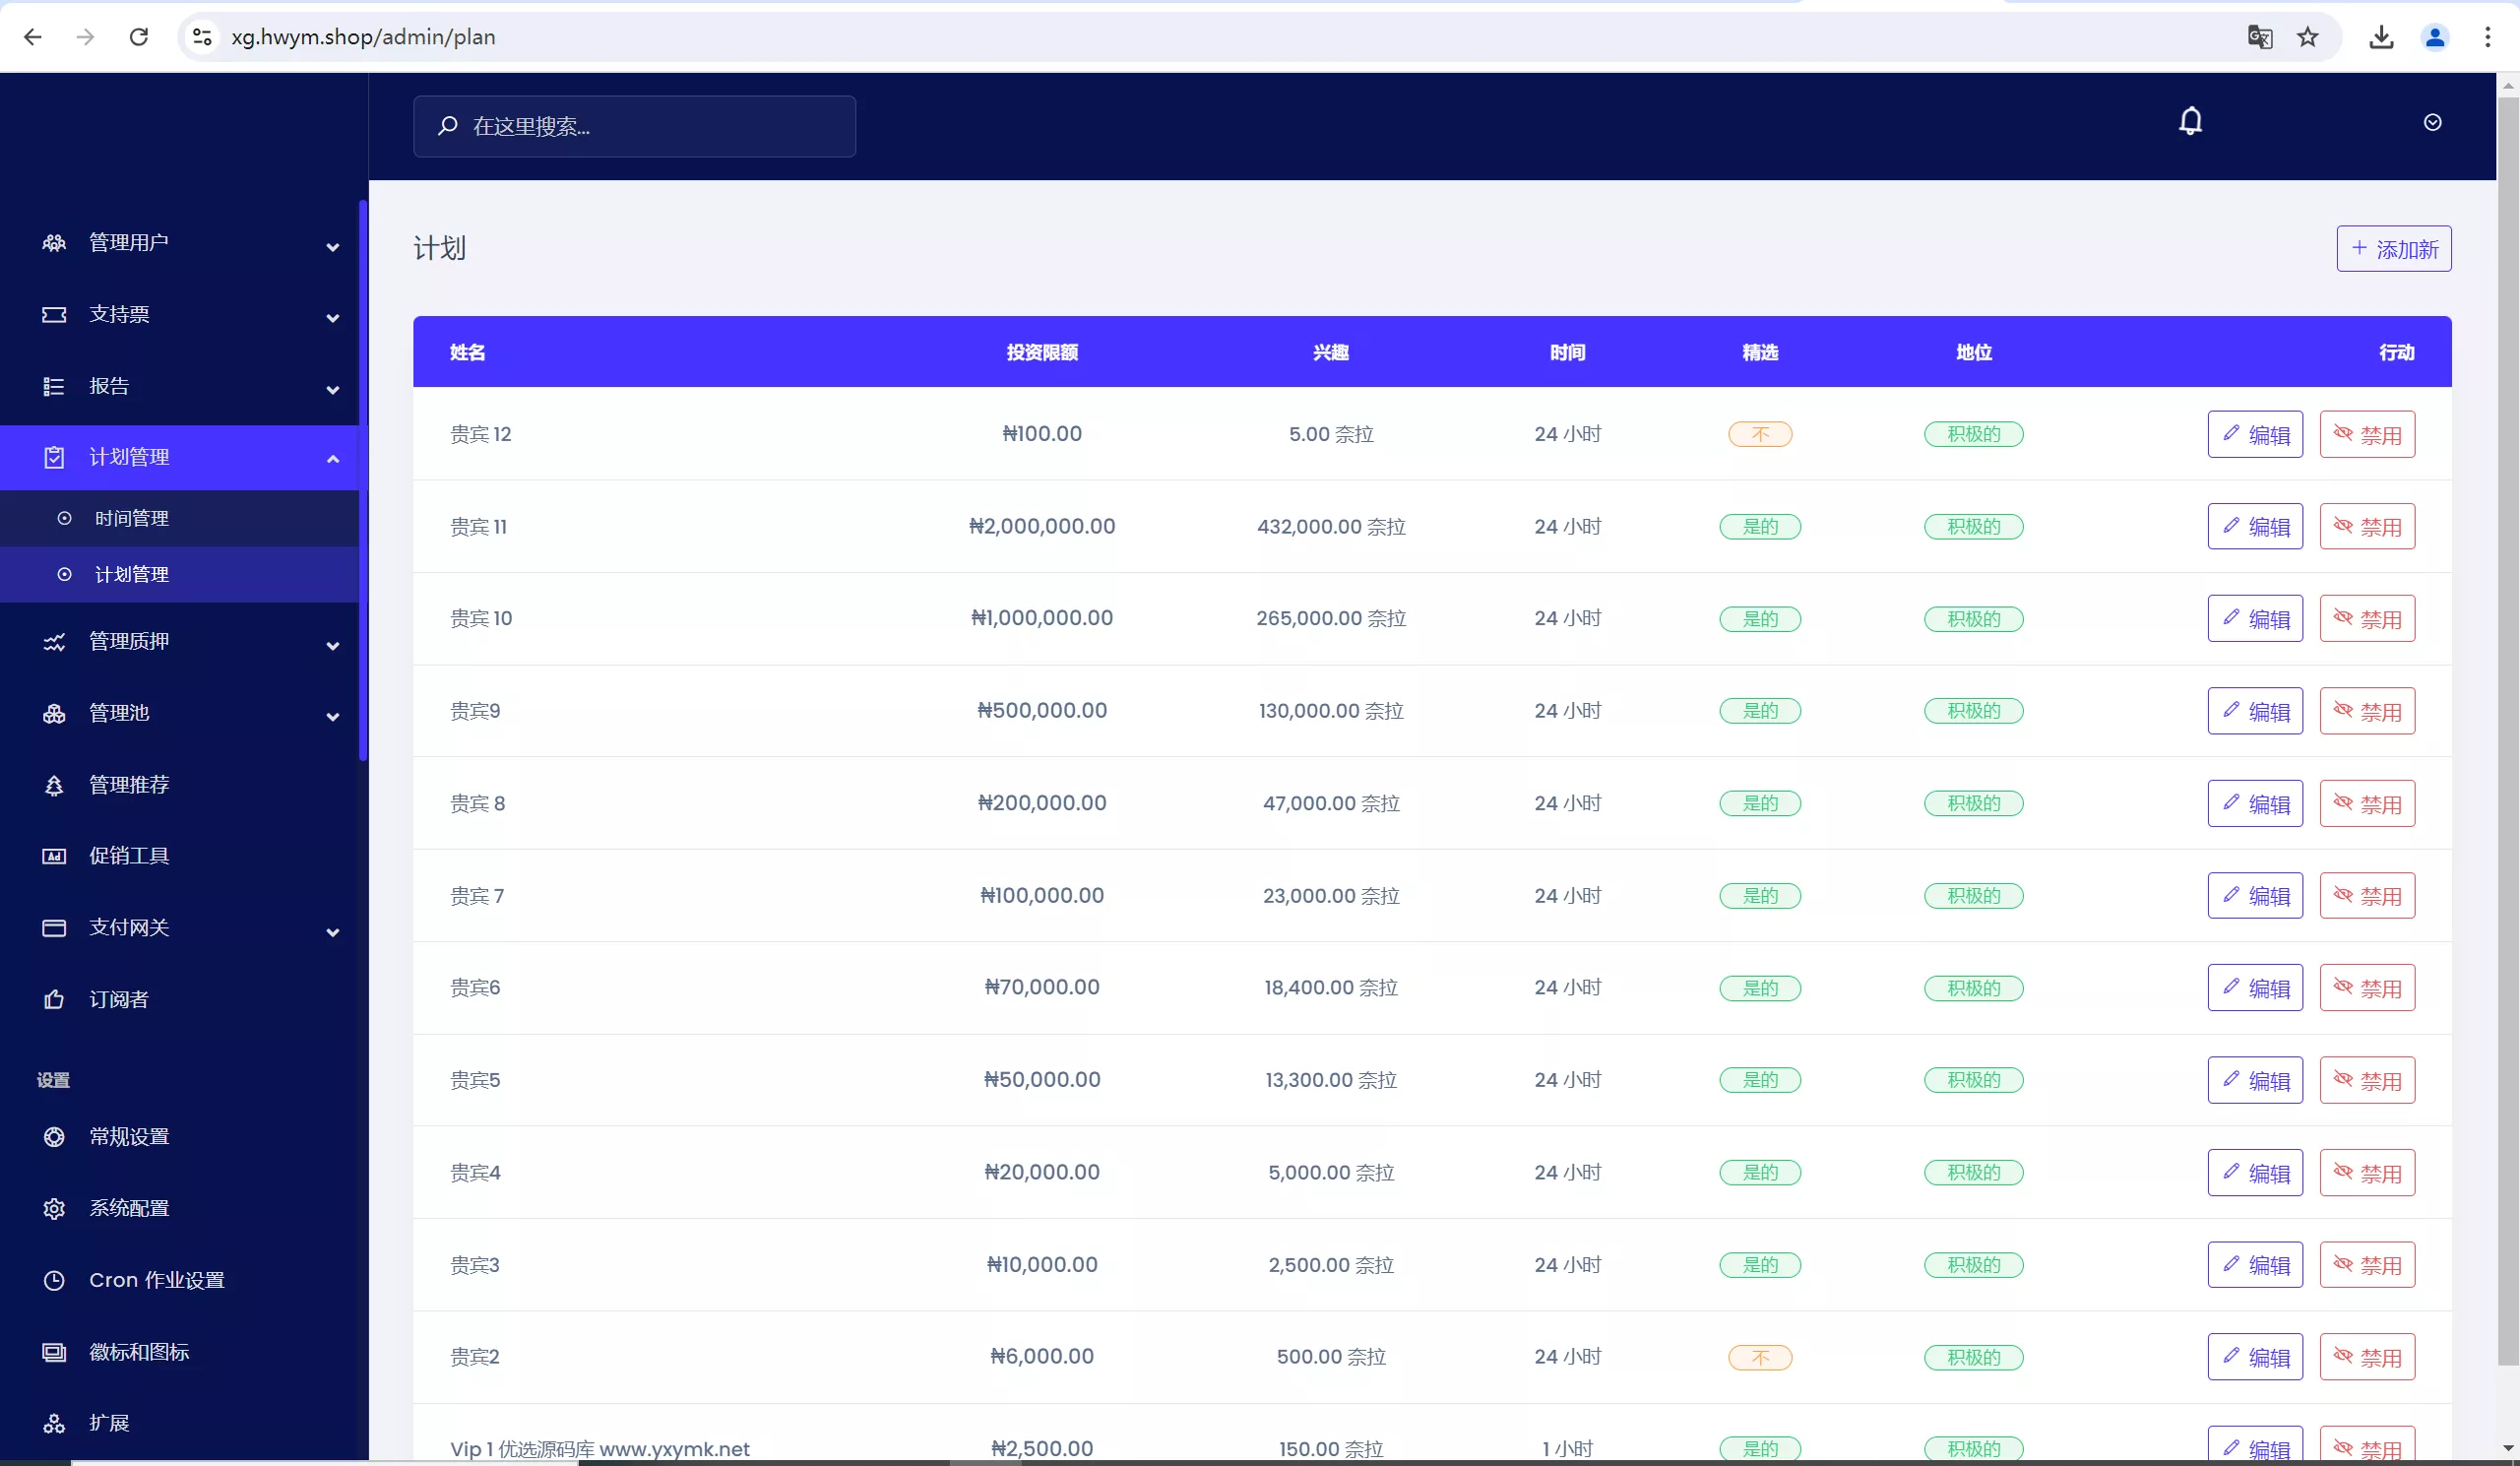Disable the 贵宾2 plan

pos(2366,1357)
